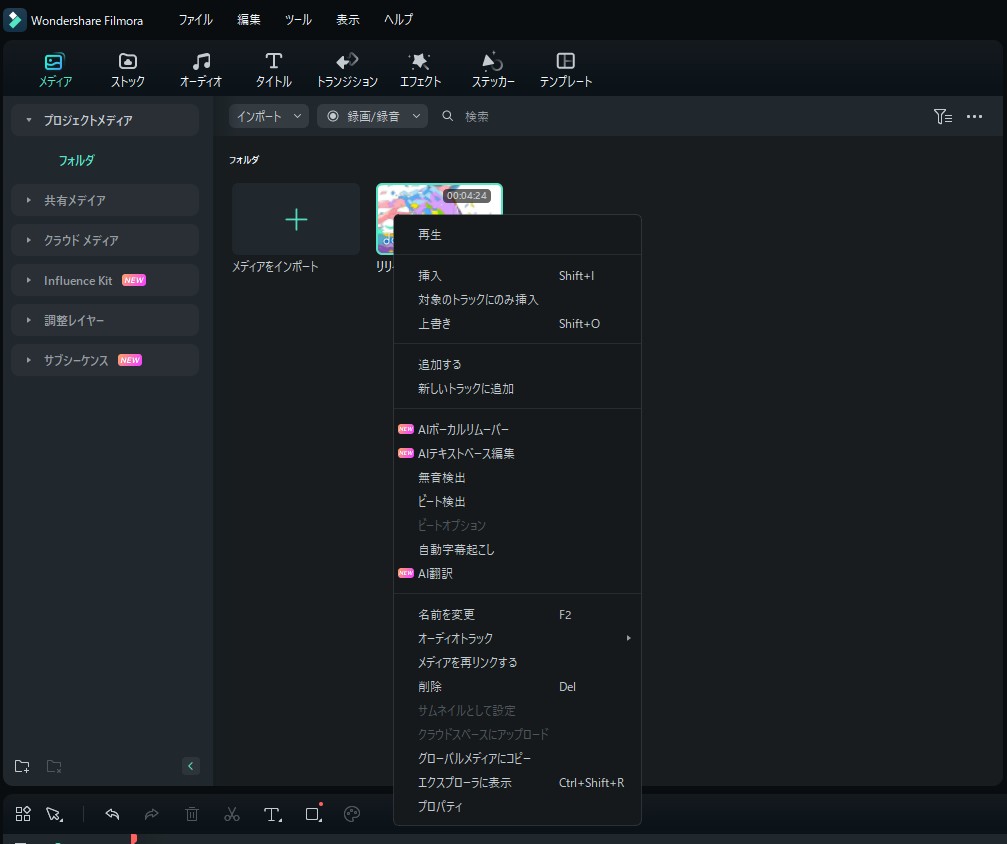The height and width of the screenshot is (844, 1007).
Task: Open the ストック (Stock) tab
Action: pyautogui.click(x=127, y=70)
